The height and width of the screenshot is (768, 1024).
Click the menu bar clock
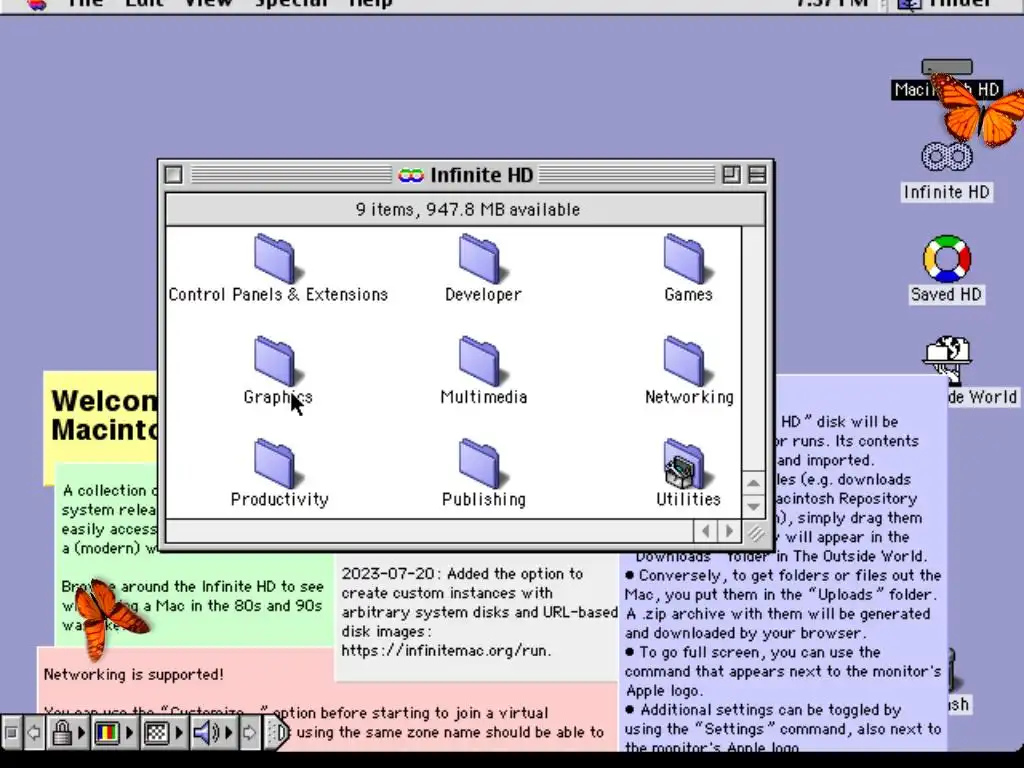click(832, 3)
